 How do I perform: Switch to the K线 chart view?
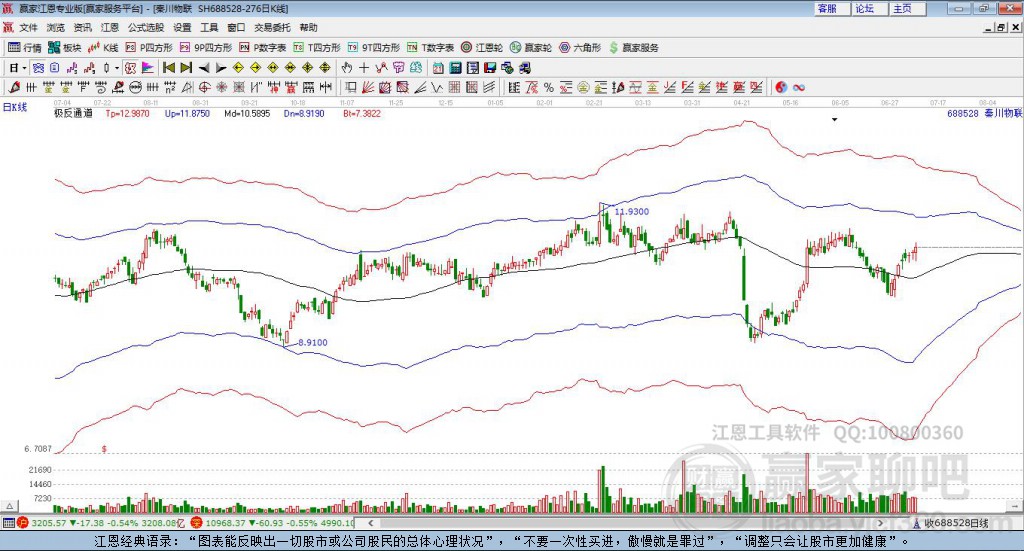[103, 48]
